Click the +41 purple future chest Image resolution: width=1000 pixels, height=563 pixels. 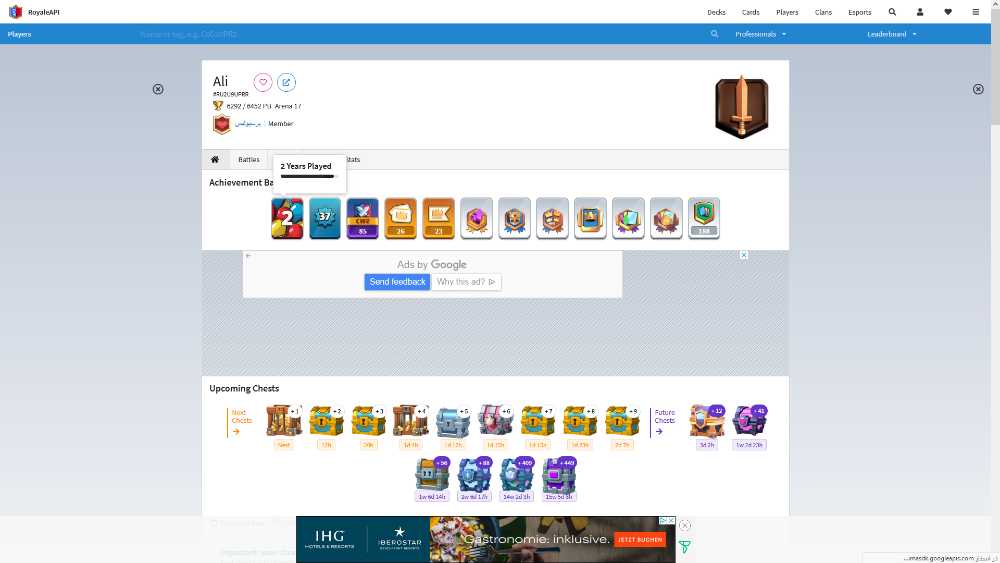click(749, 421)
